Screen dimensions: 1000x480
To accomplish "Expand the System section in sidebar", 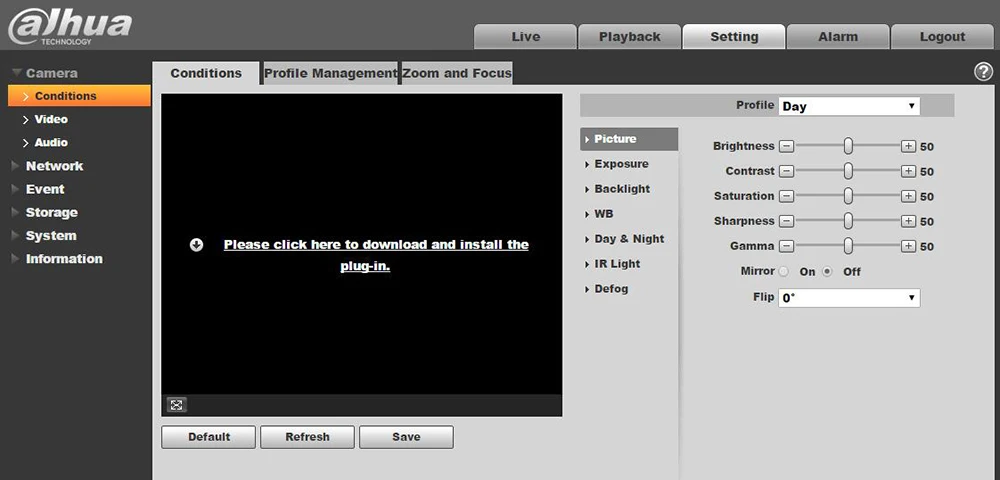I will pyautogui.click(x=44, y=236).
